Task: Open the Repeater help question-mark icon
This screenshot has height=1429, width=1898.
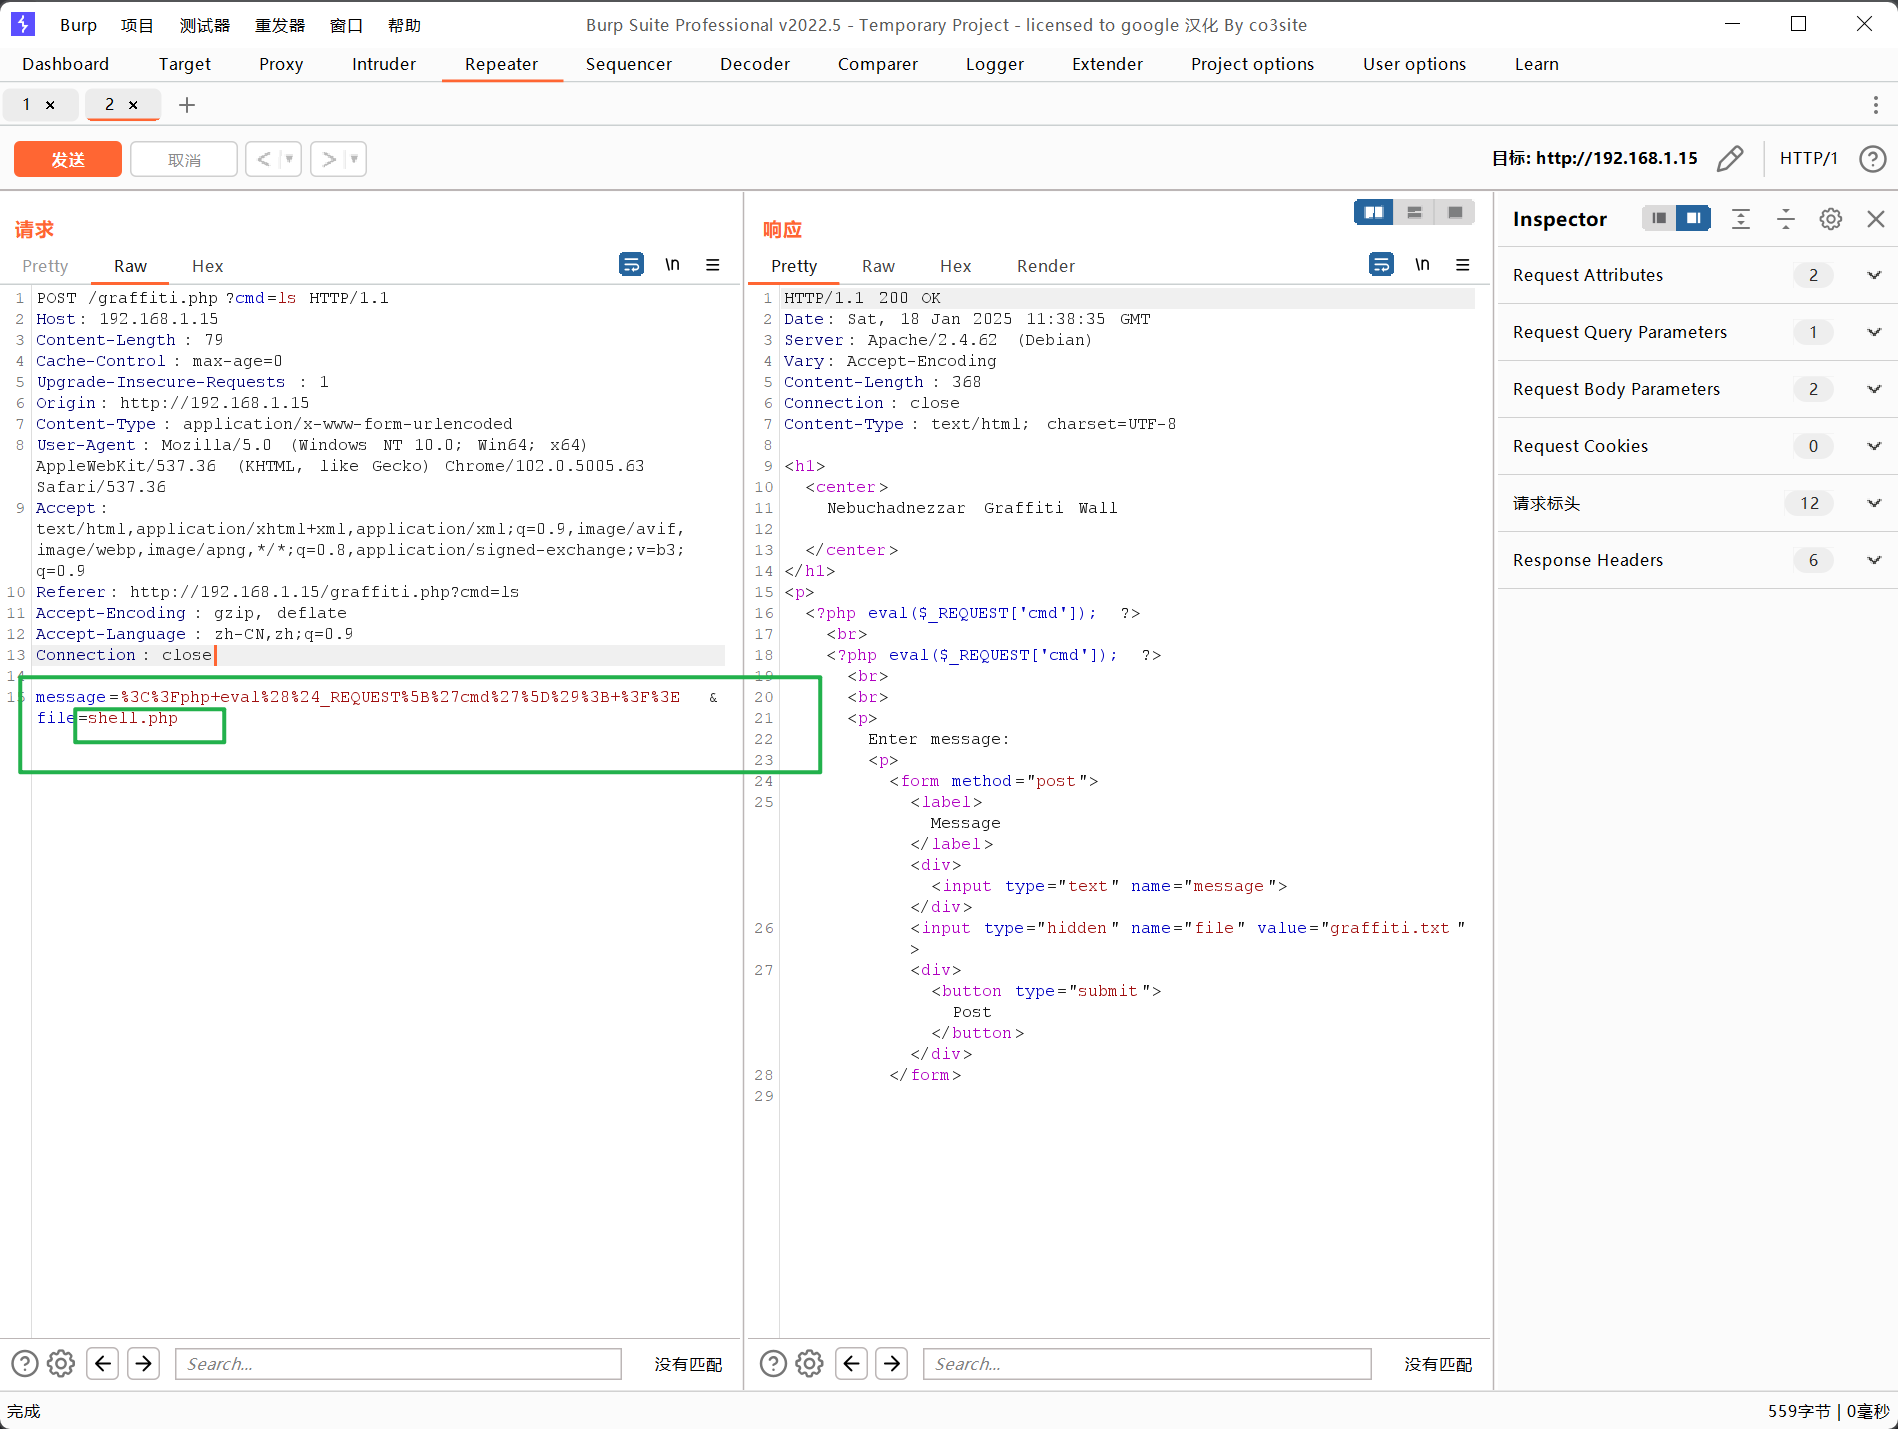Action: point(1872,158)
